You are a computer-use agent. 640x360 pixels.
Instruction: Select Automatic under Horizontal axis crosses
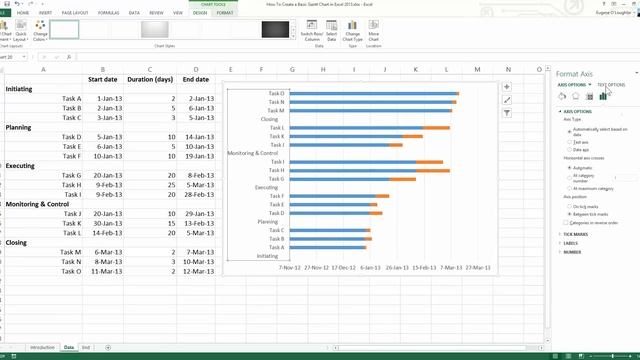coord(569,168)
